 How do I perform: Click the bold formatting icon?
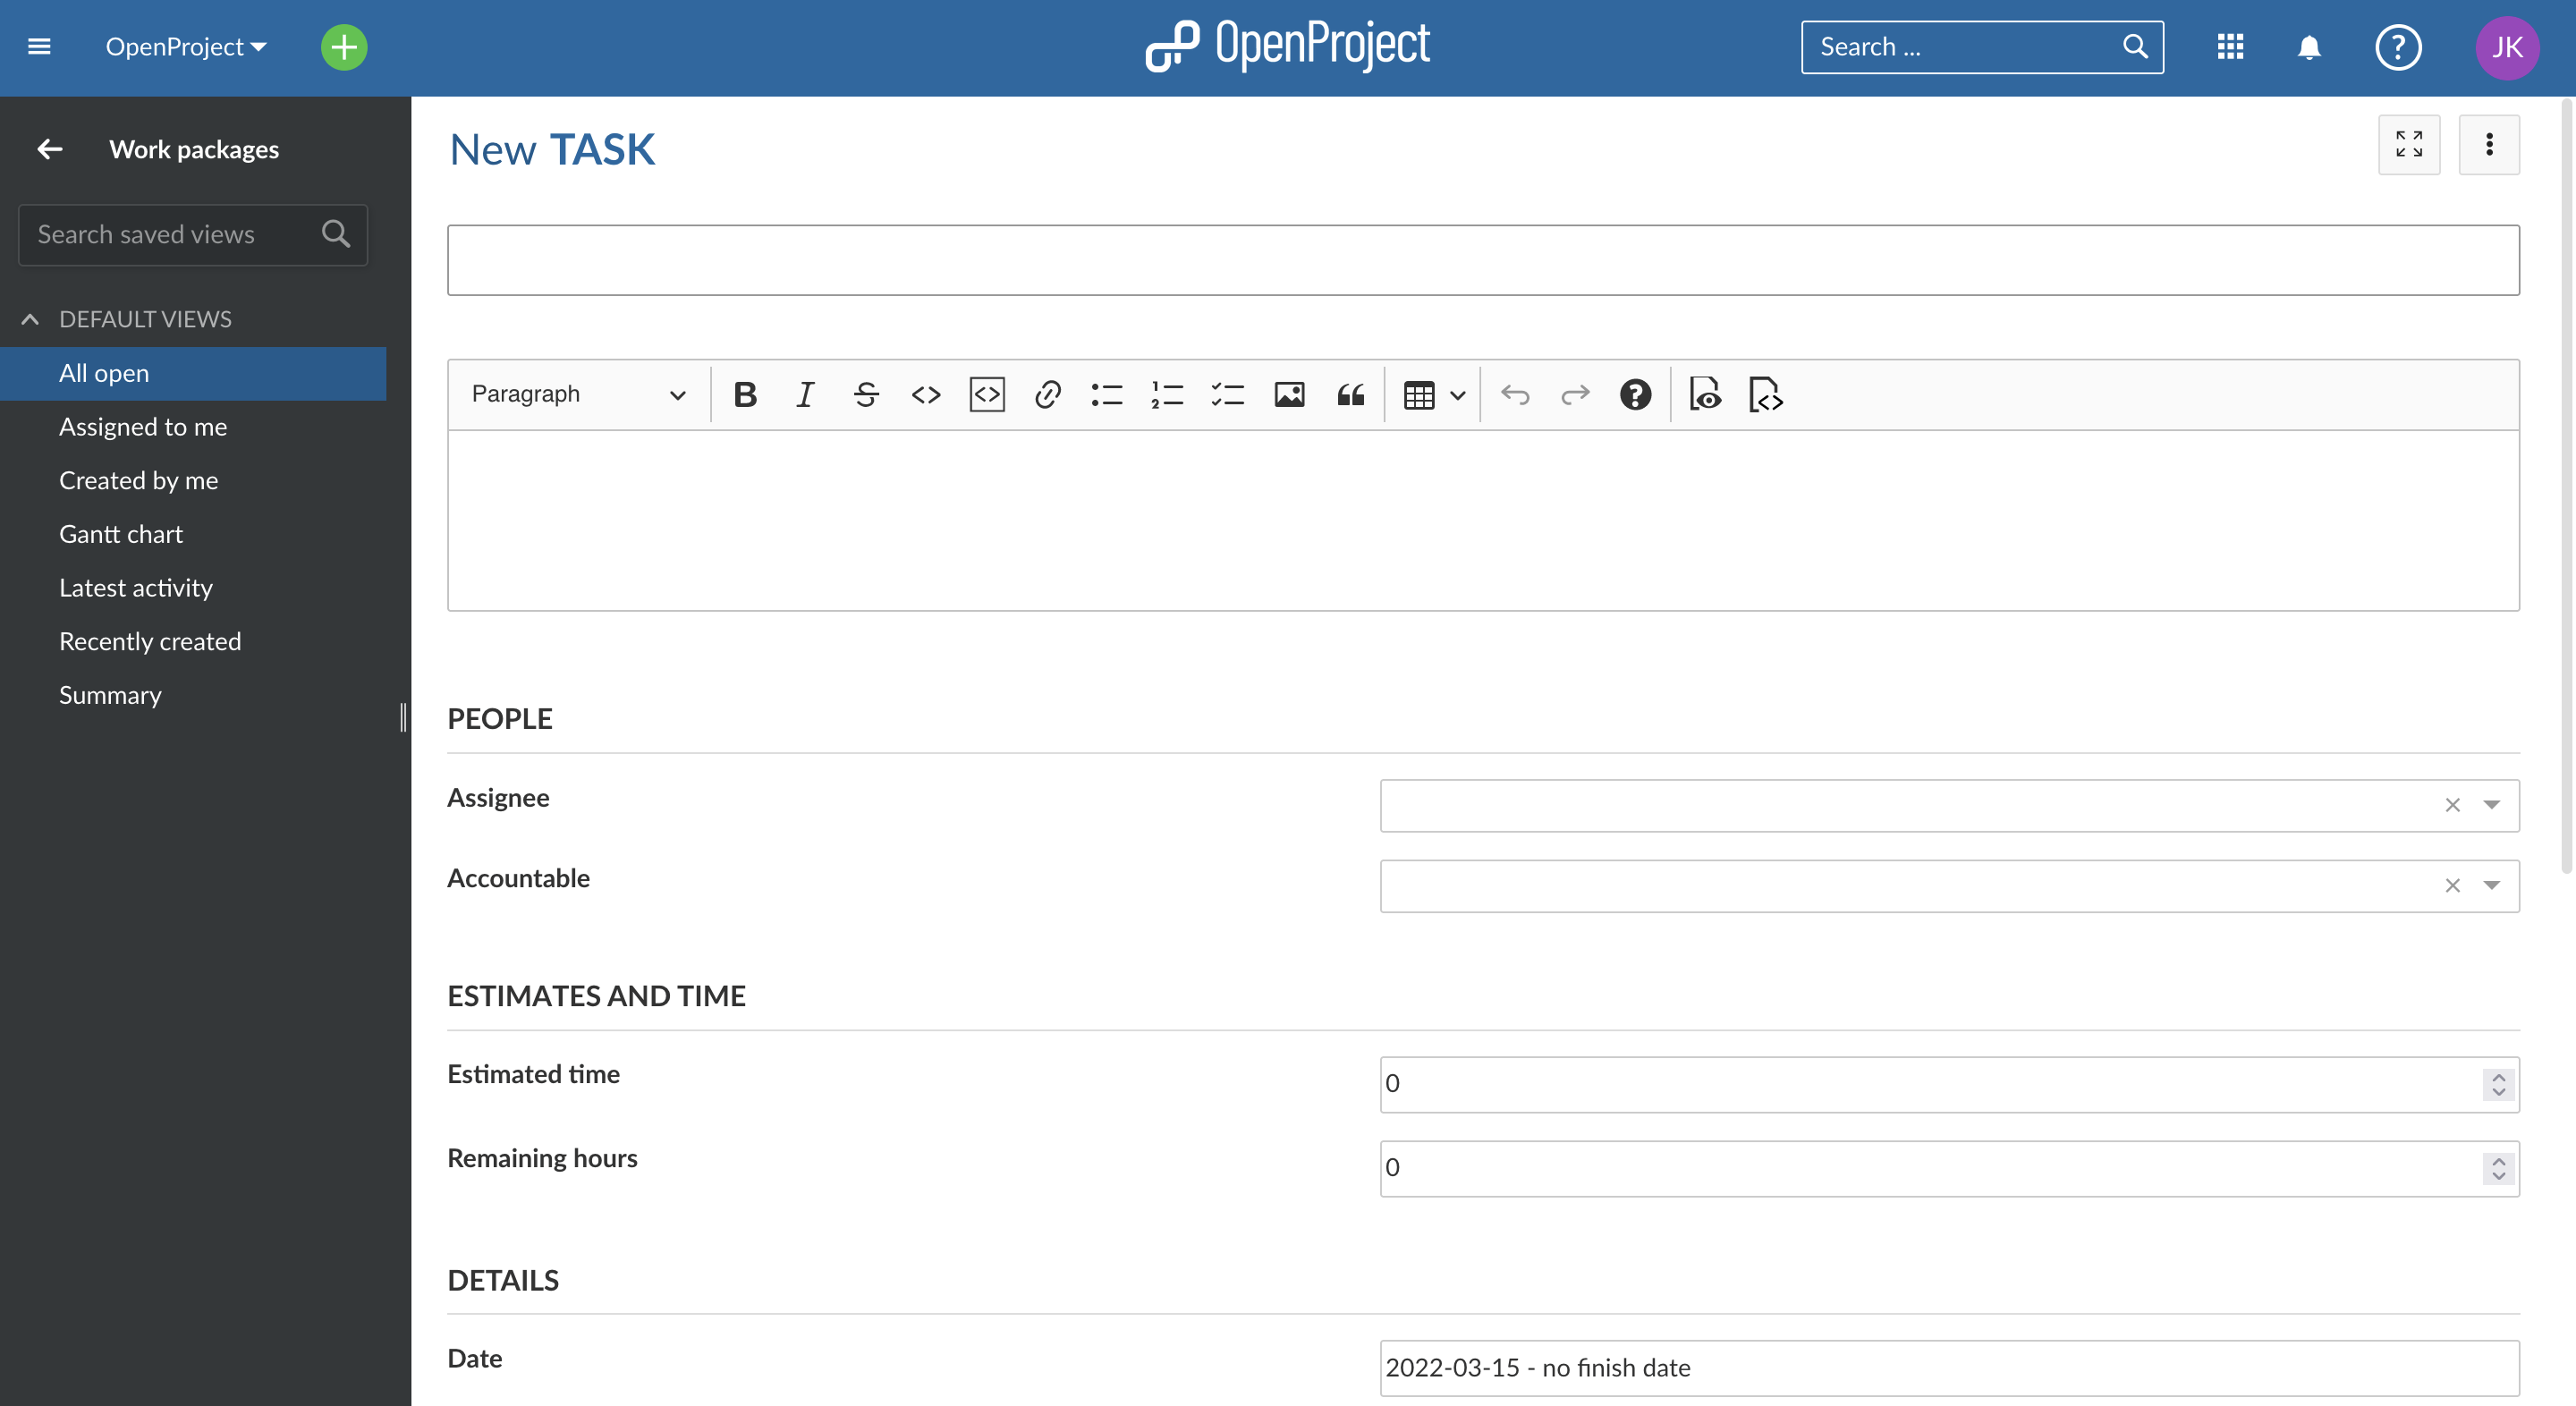point(742,394)
